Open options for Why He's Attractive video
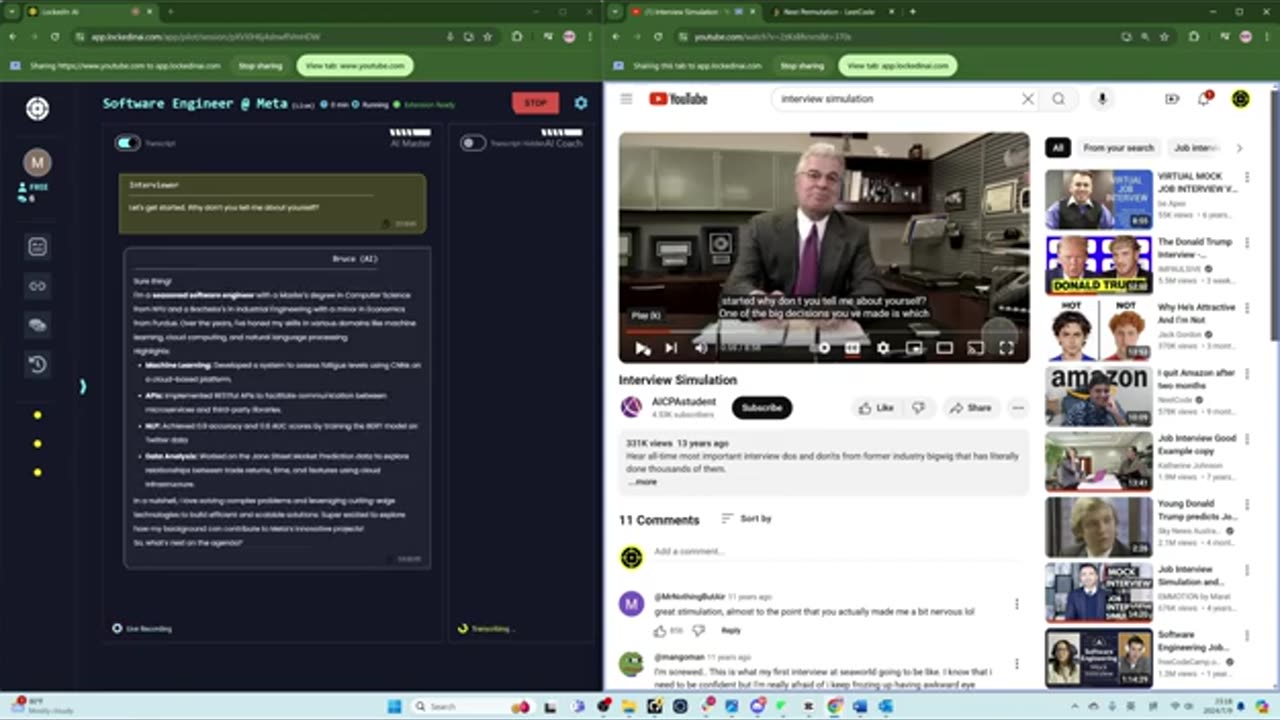 [1247, 309]
